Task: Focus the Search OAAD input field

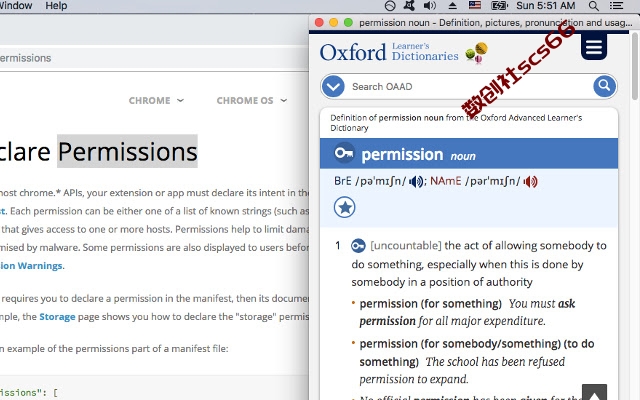Action: tap(468, 87)
